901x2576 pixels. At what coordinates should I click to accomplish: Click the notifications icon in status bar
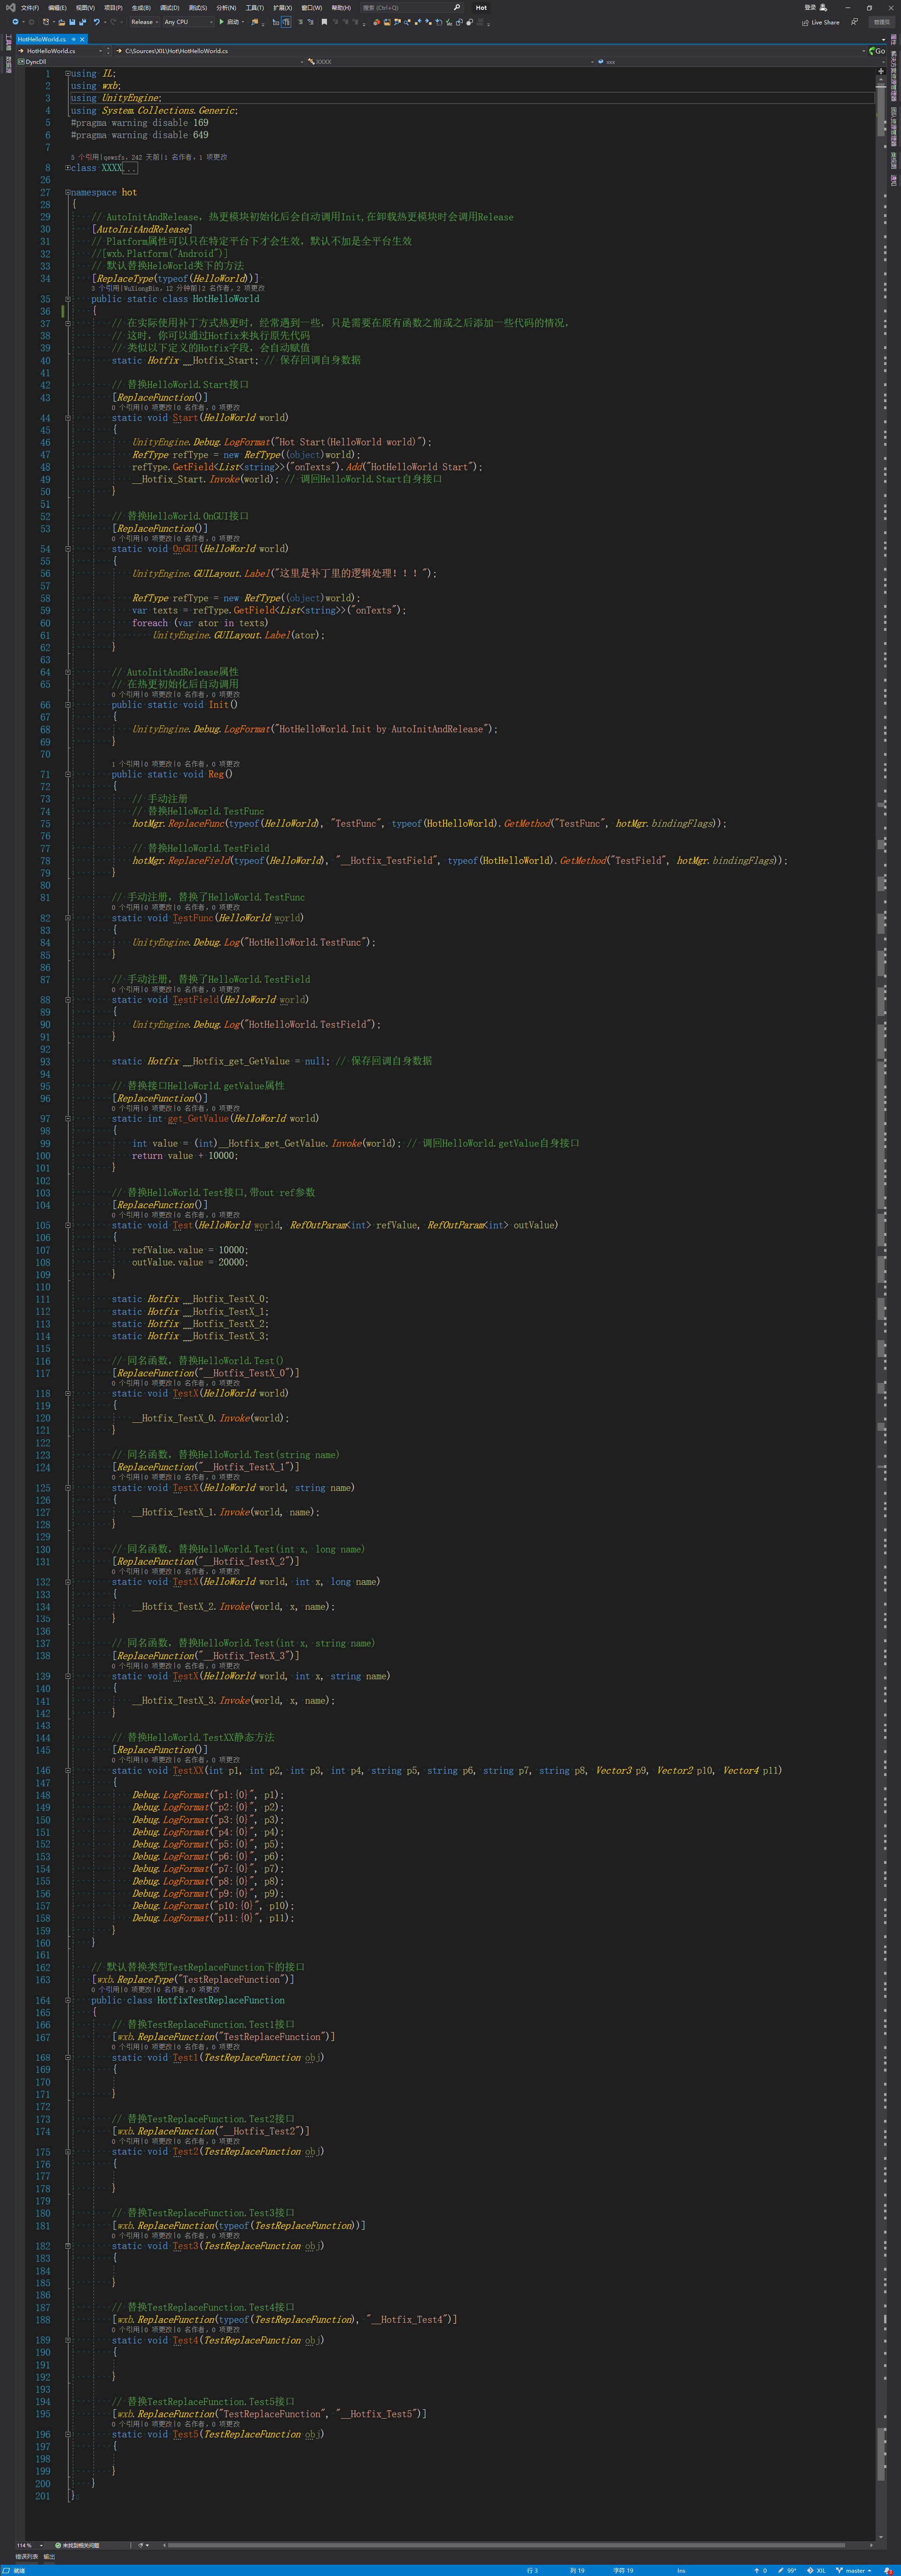pyautogui.click(x=887, y=2570)
